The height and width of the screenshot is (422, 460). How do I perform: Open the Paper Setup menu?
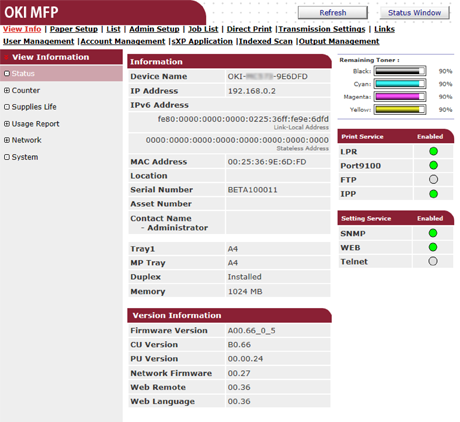(74, 29)
